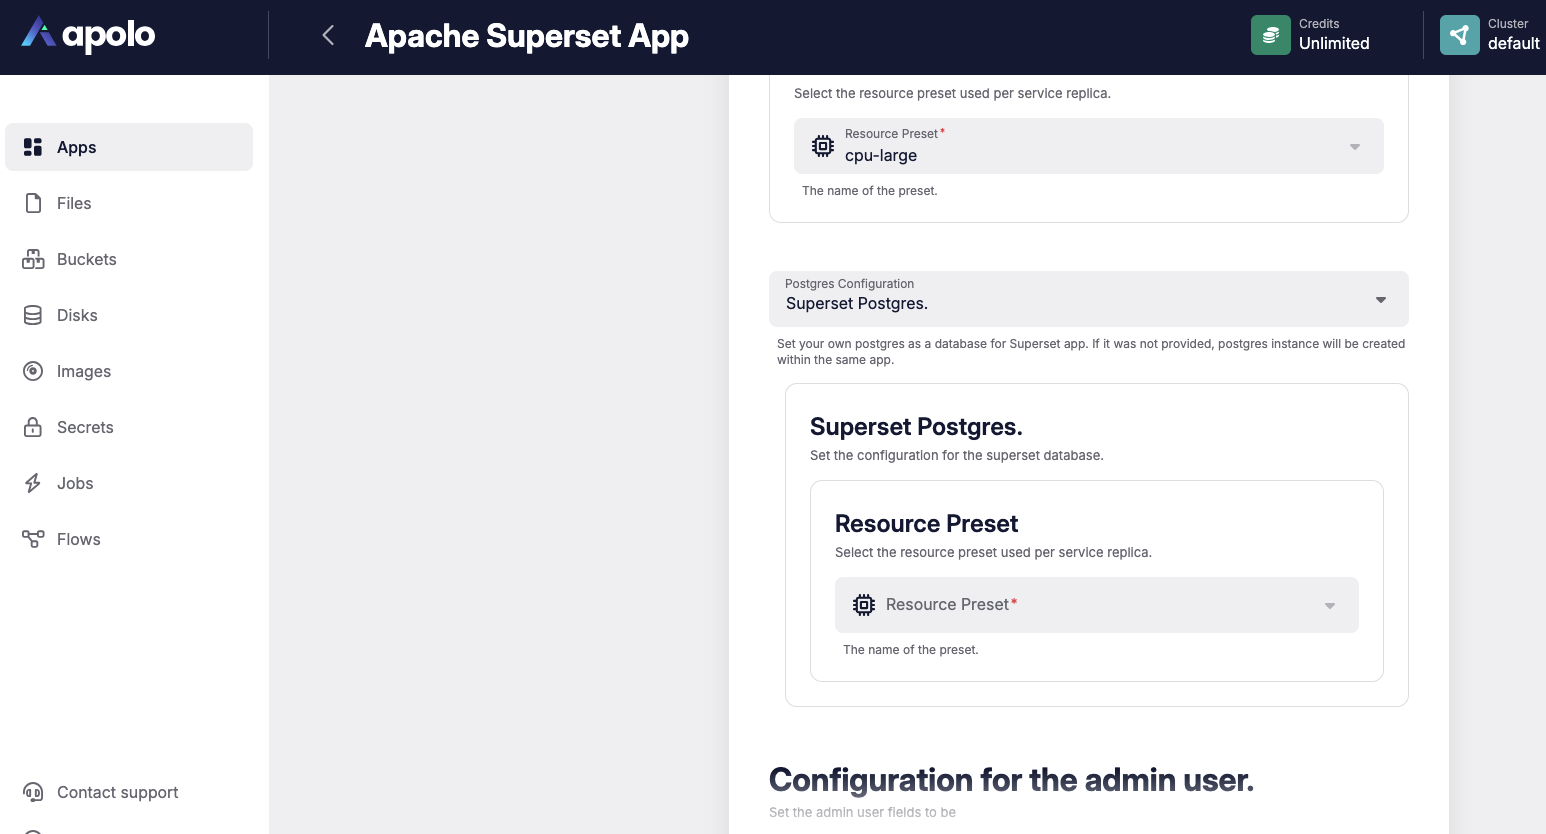Click the Files document icon

pyautogui.click(x=33, y=203)
